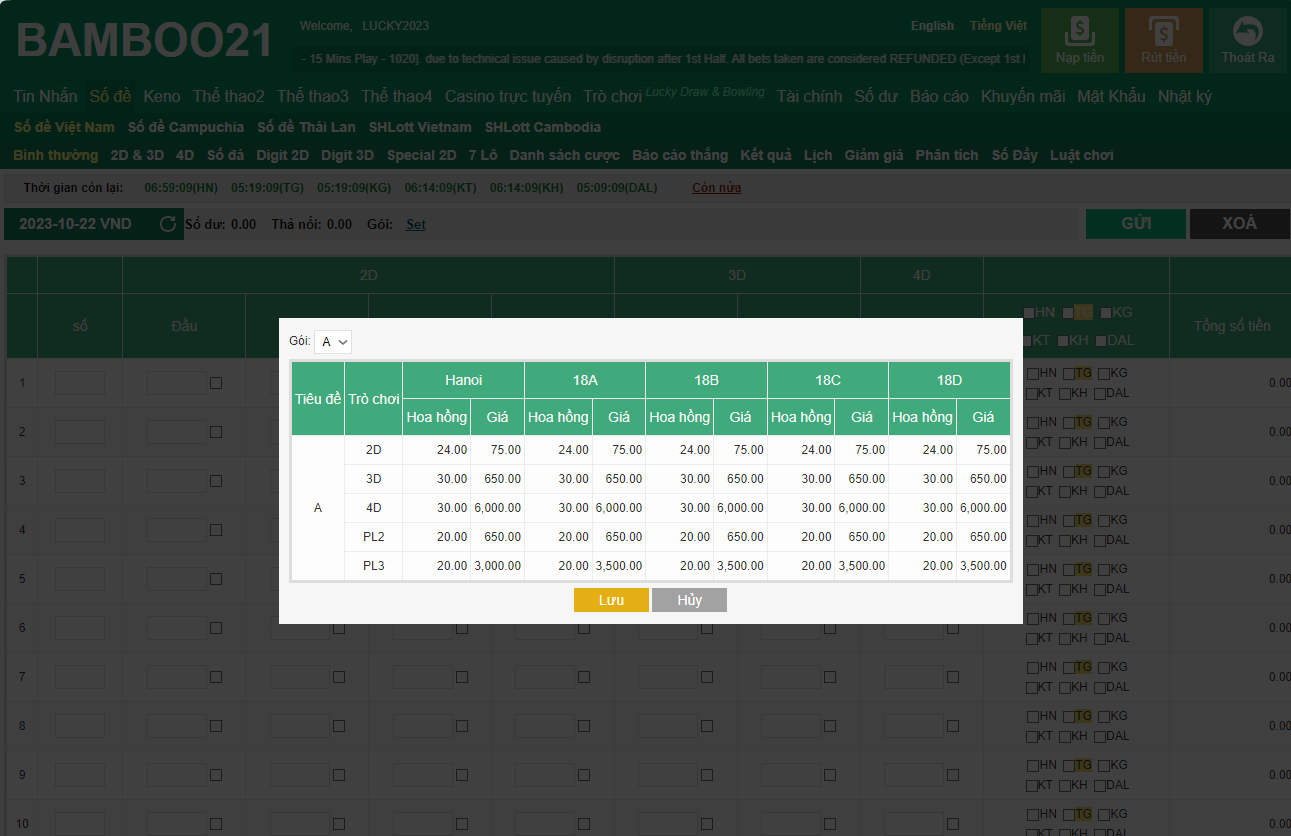Check HN checkbox in row 1
Image resolution: width=1291 pixels, height=836 pixels.
[x=1033, y=373]
